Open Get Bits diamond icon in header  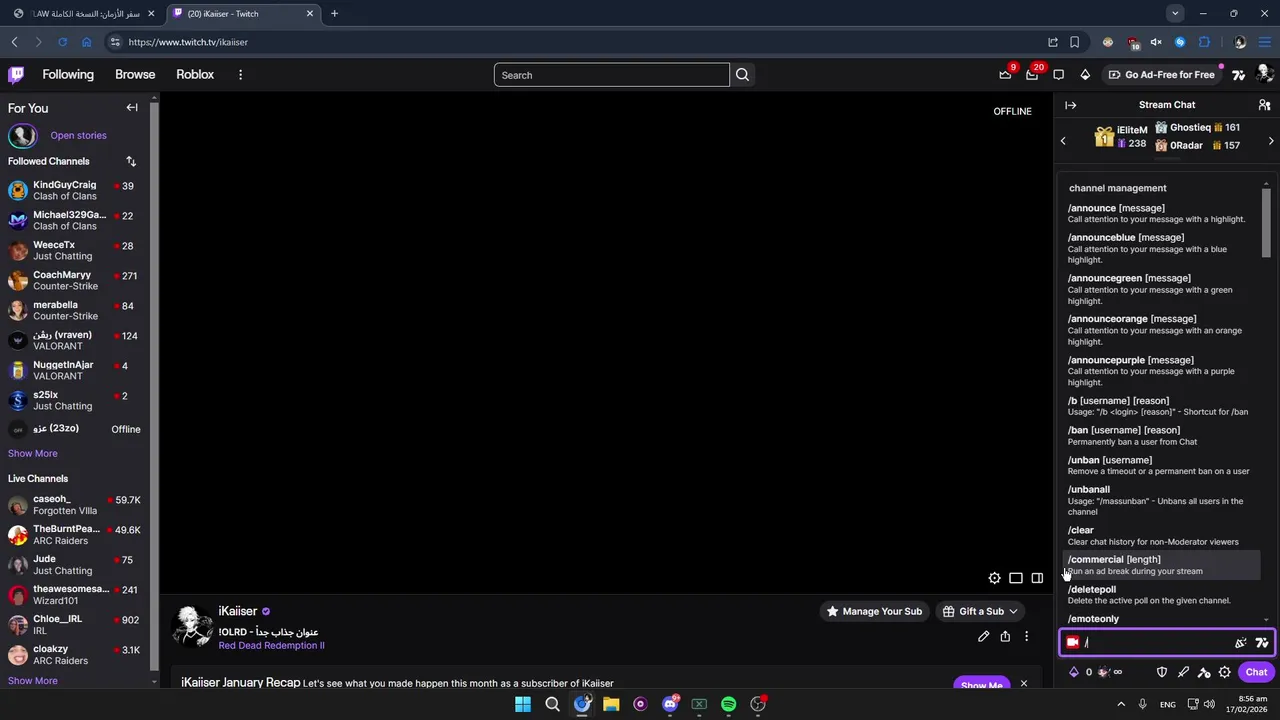(1085, 75)
